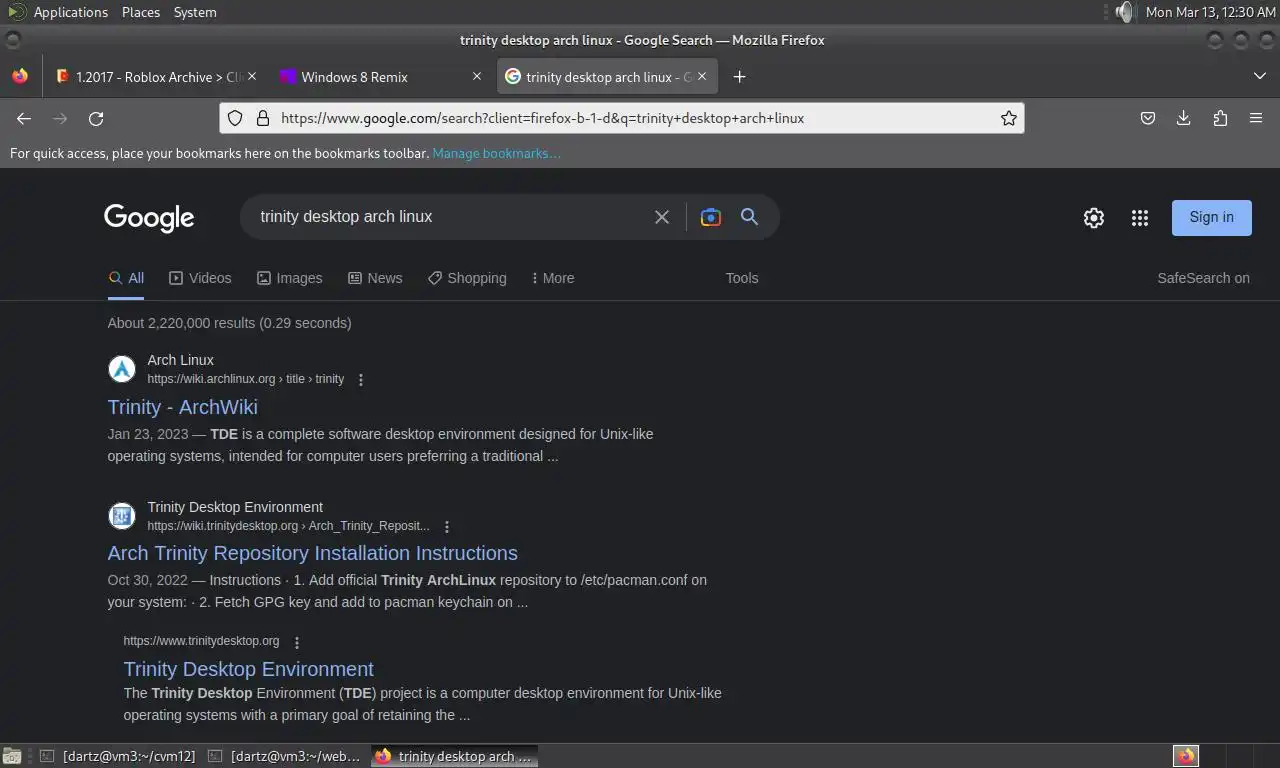Click the trinity desktop arch taskbar item
1280x768 pixels.
click(454, 756)
